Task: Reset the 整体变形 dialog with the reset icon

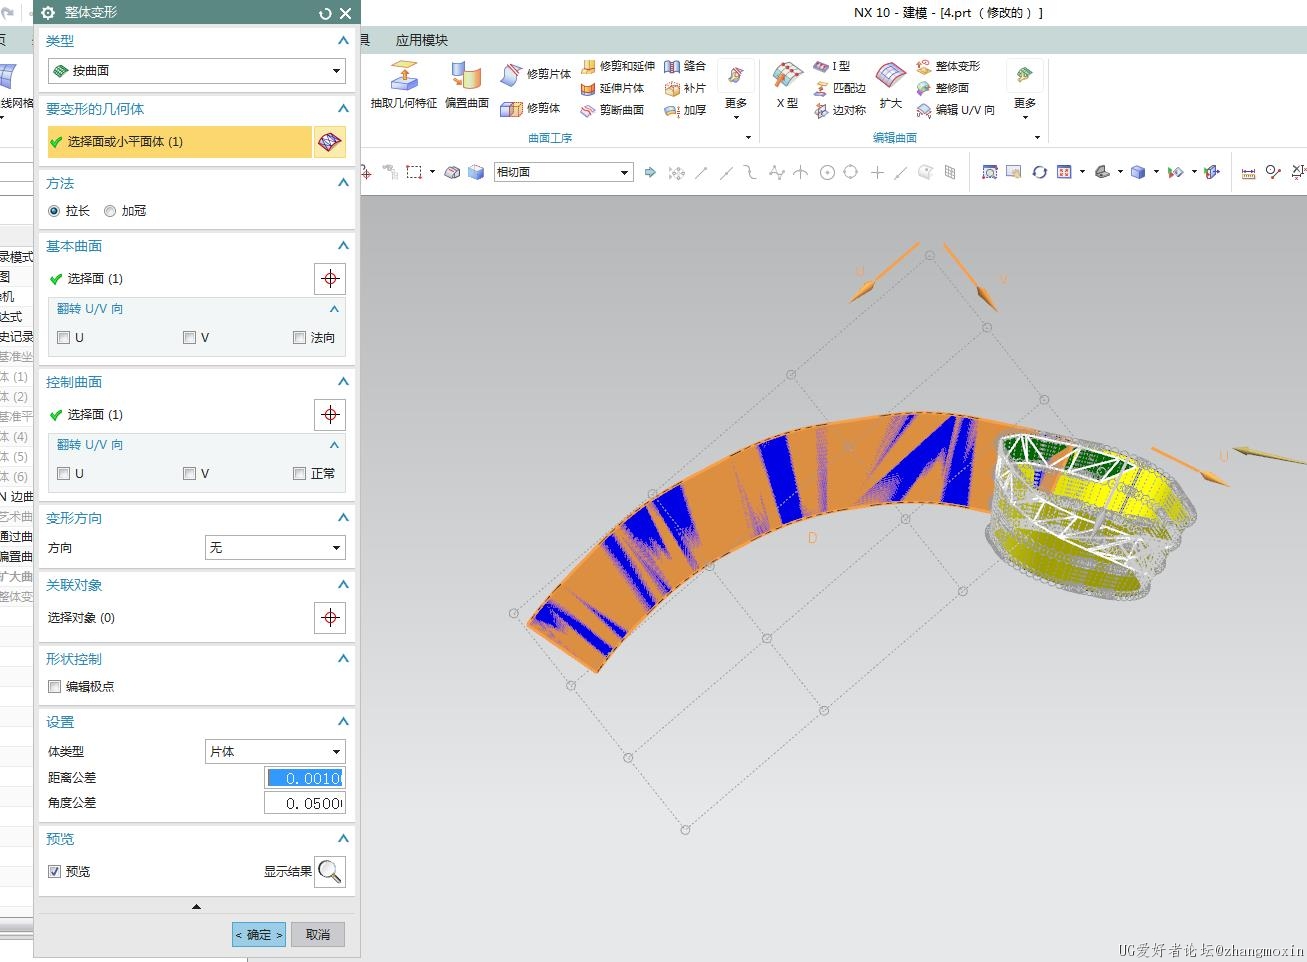Action: [x=325, y=13]
